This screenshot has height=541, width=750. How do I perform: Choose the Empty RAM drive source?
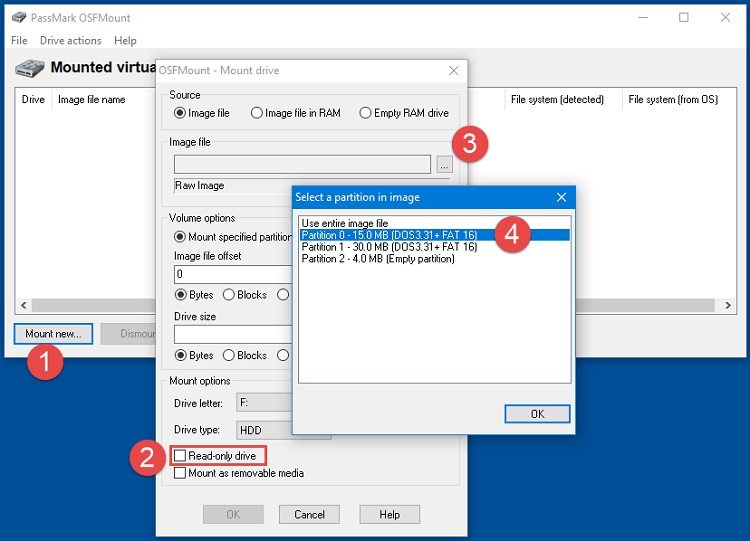[404, 113]
